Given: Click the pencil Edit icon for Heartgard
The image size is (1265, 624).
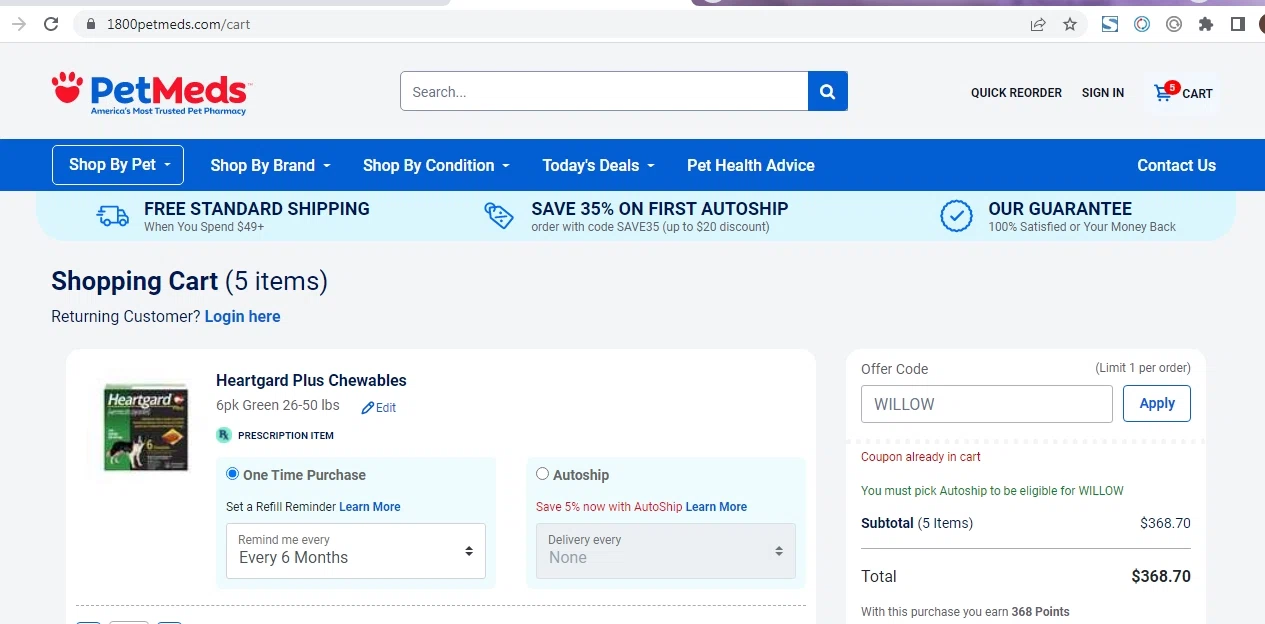Looking at the screenshot, I should click(x=367, y=408).
